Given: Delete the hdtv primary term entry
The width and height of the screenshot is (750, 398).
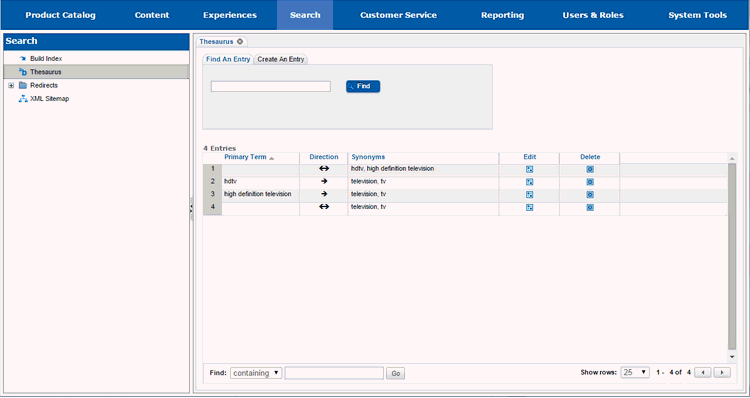Looking at the screenshot, I should coord(590,182).
